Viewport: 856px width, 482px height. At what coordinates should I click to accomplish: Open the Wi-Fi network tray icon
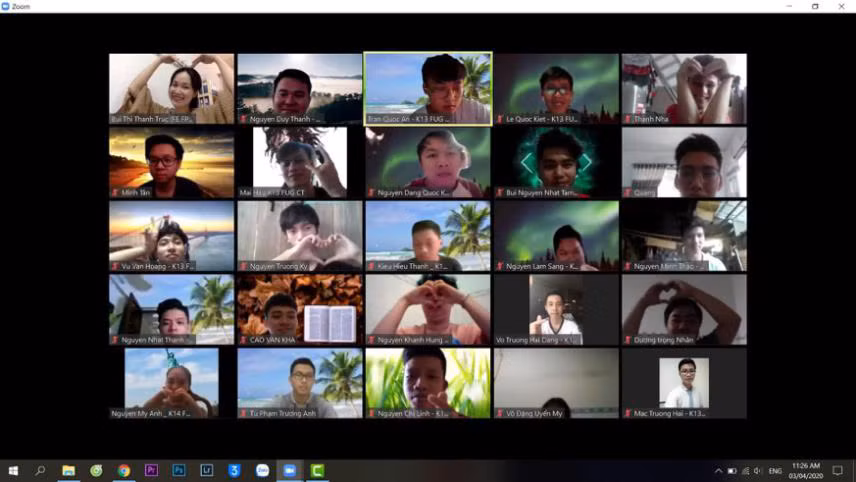pos(745,471)
